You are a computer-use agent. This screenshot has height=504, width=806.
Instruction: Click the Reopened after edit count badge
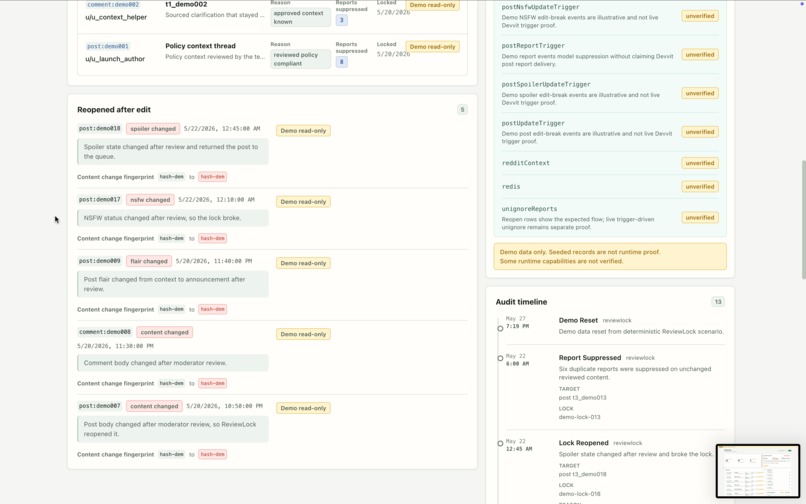tap(462, 110)
